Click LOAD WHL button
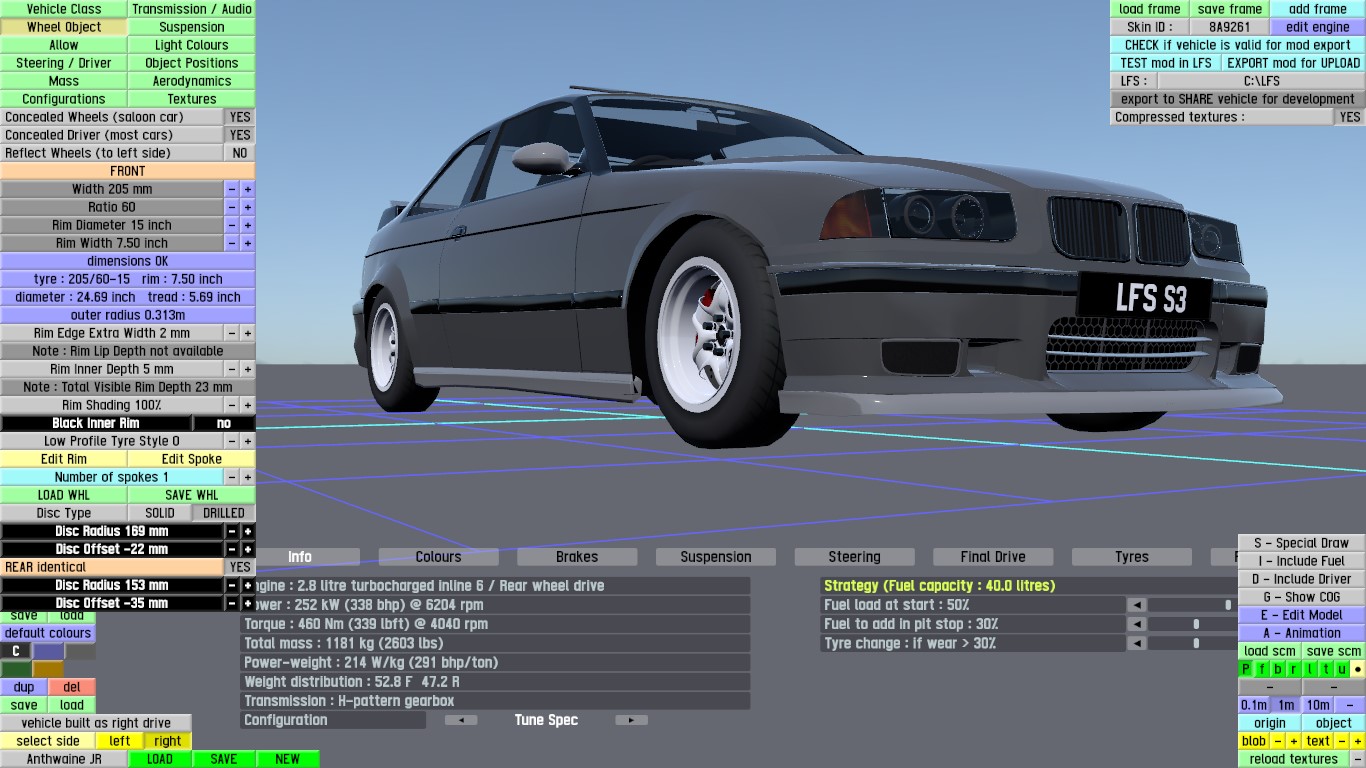The width and height of the screenshot is (1366, 768). 64,495
